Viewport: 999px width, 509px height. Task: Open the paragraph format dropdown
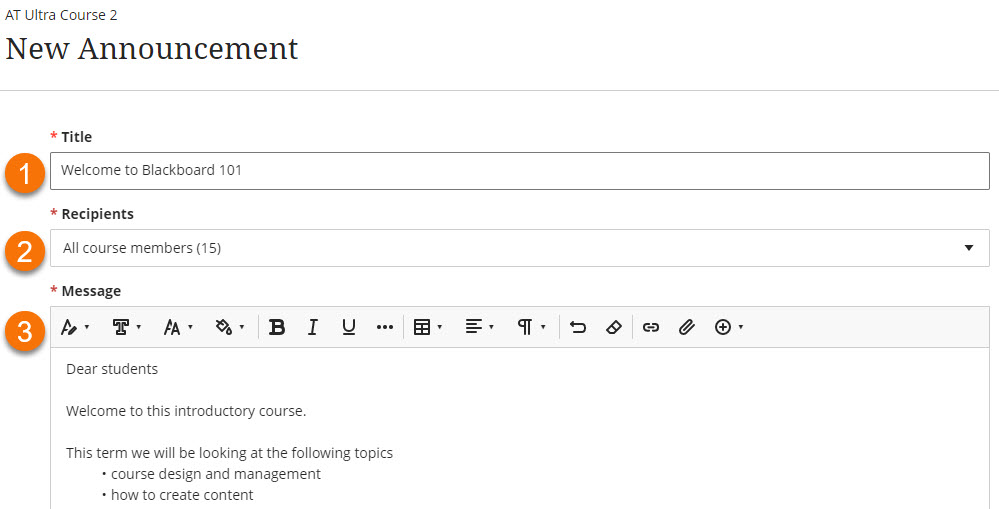(x=530, y=327)
